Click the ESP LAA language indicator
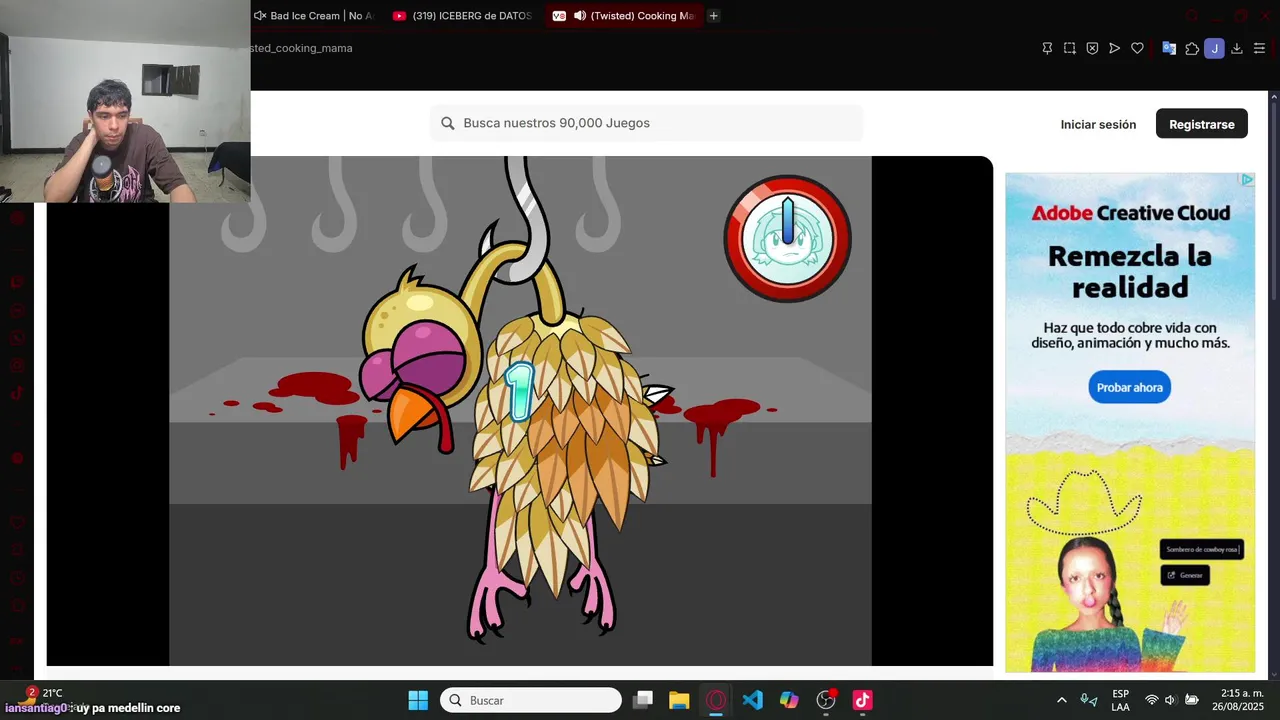Image resolution: width=1280 pixels, height=720 pixels. click(x=1121, y=700)
